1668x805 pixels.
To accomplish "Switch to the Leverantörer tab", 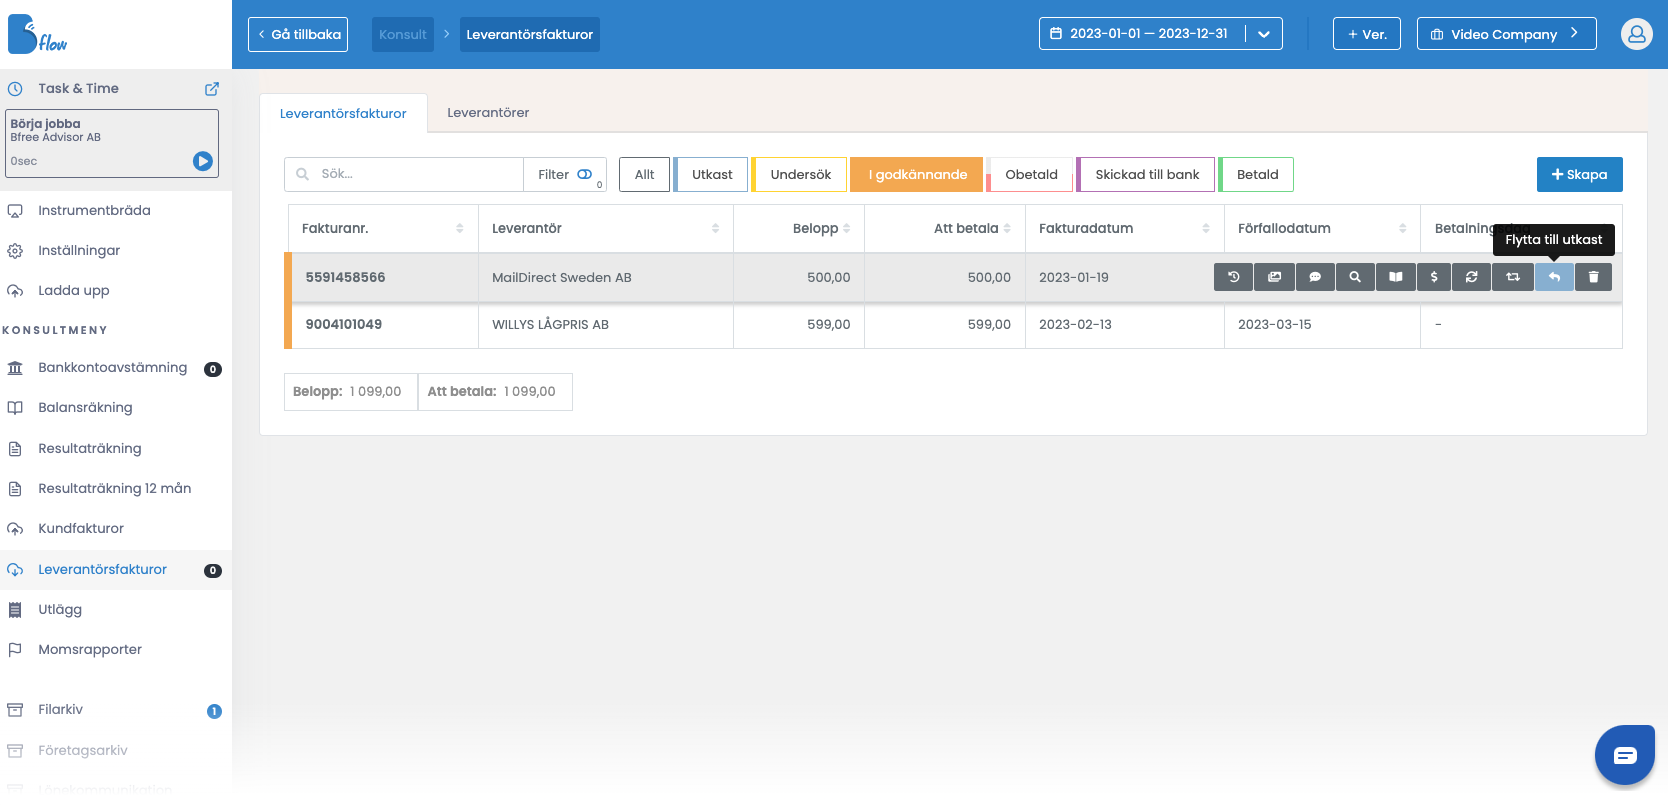I will [488, 113].
